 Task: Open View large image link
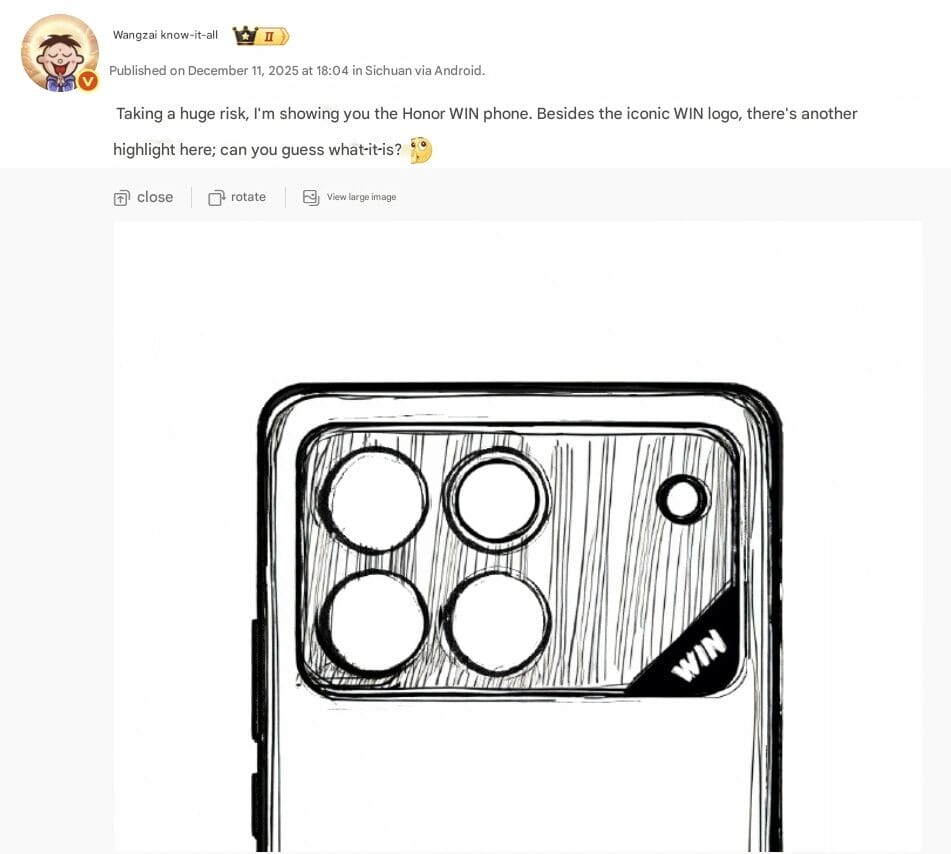(x=349, y=197)
